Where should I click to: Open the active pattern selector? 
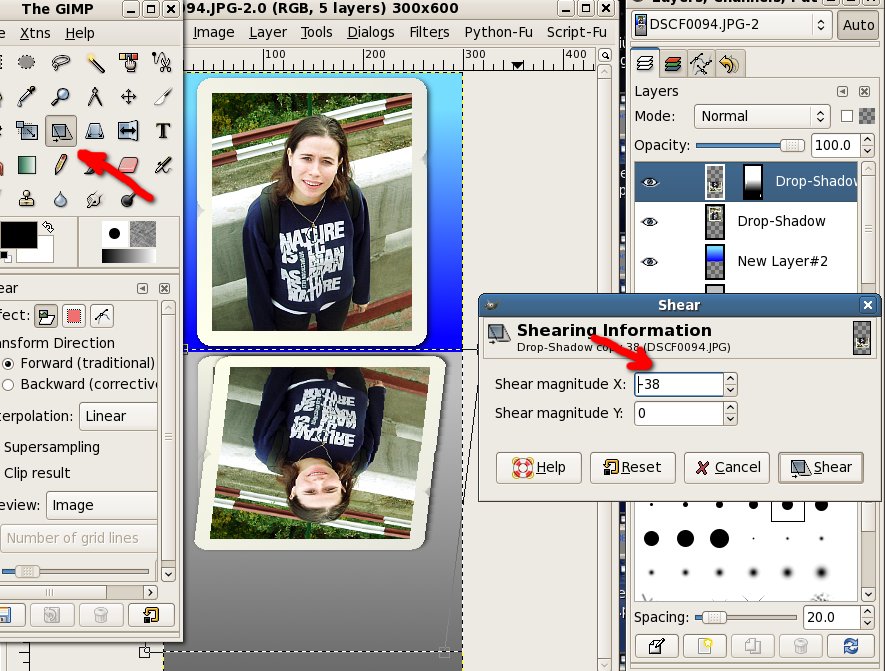pyautogui.click(x=143, y=234)
